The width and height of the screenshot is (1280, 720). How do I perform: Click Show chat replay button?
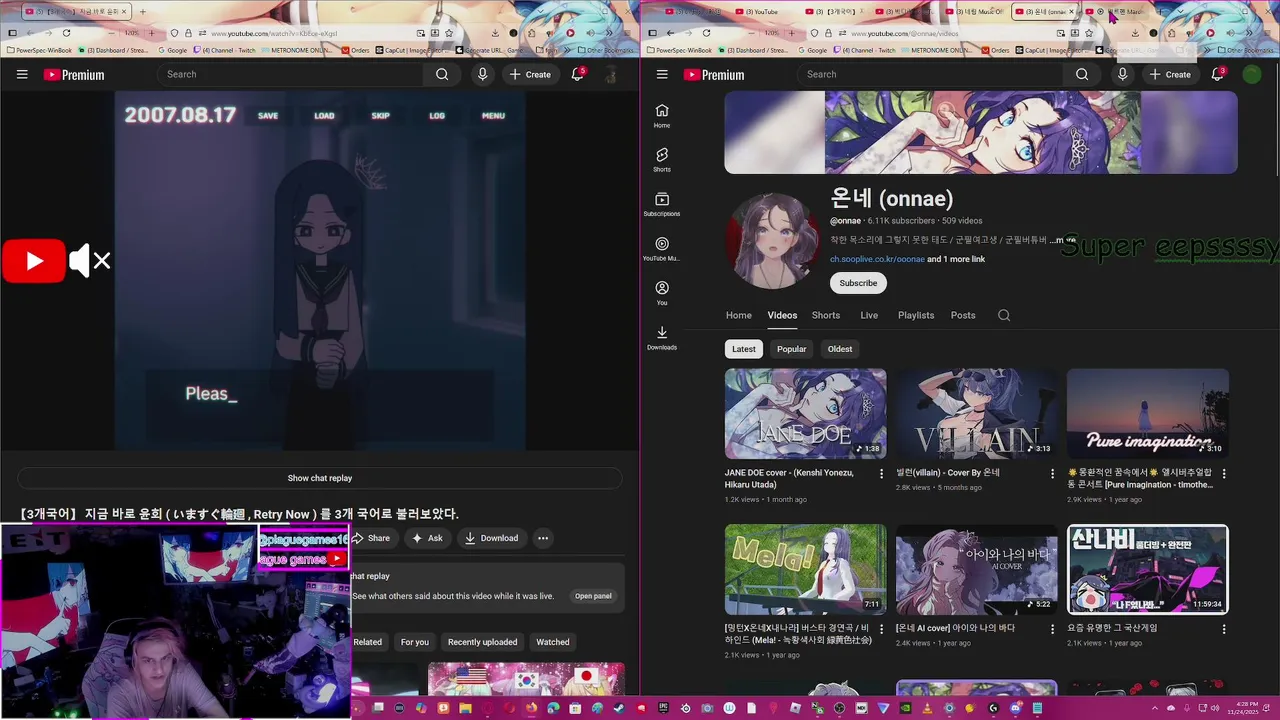coord(320,478)
